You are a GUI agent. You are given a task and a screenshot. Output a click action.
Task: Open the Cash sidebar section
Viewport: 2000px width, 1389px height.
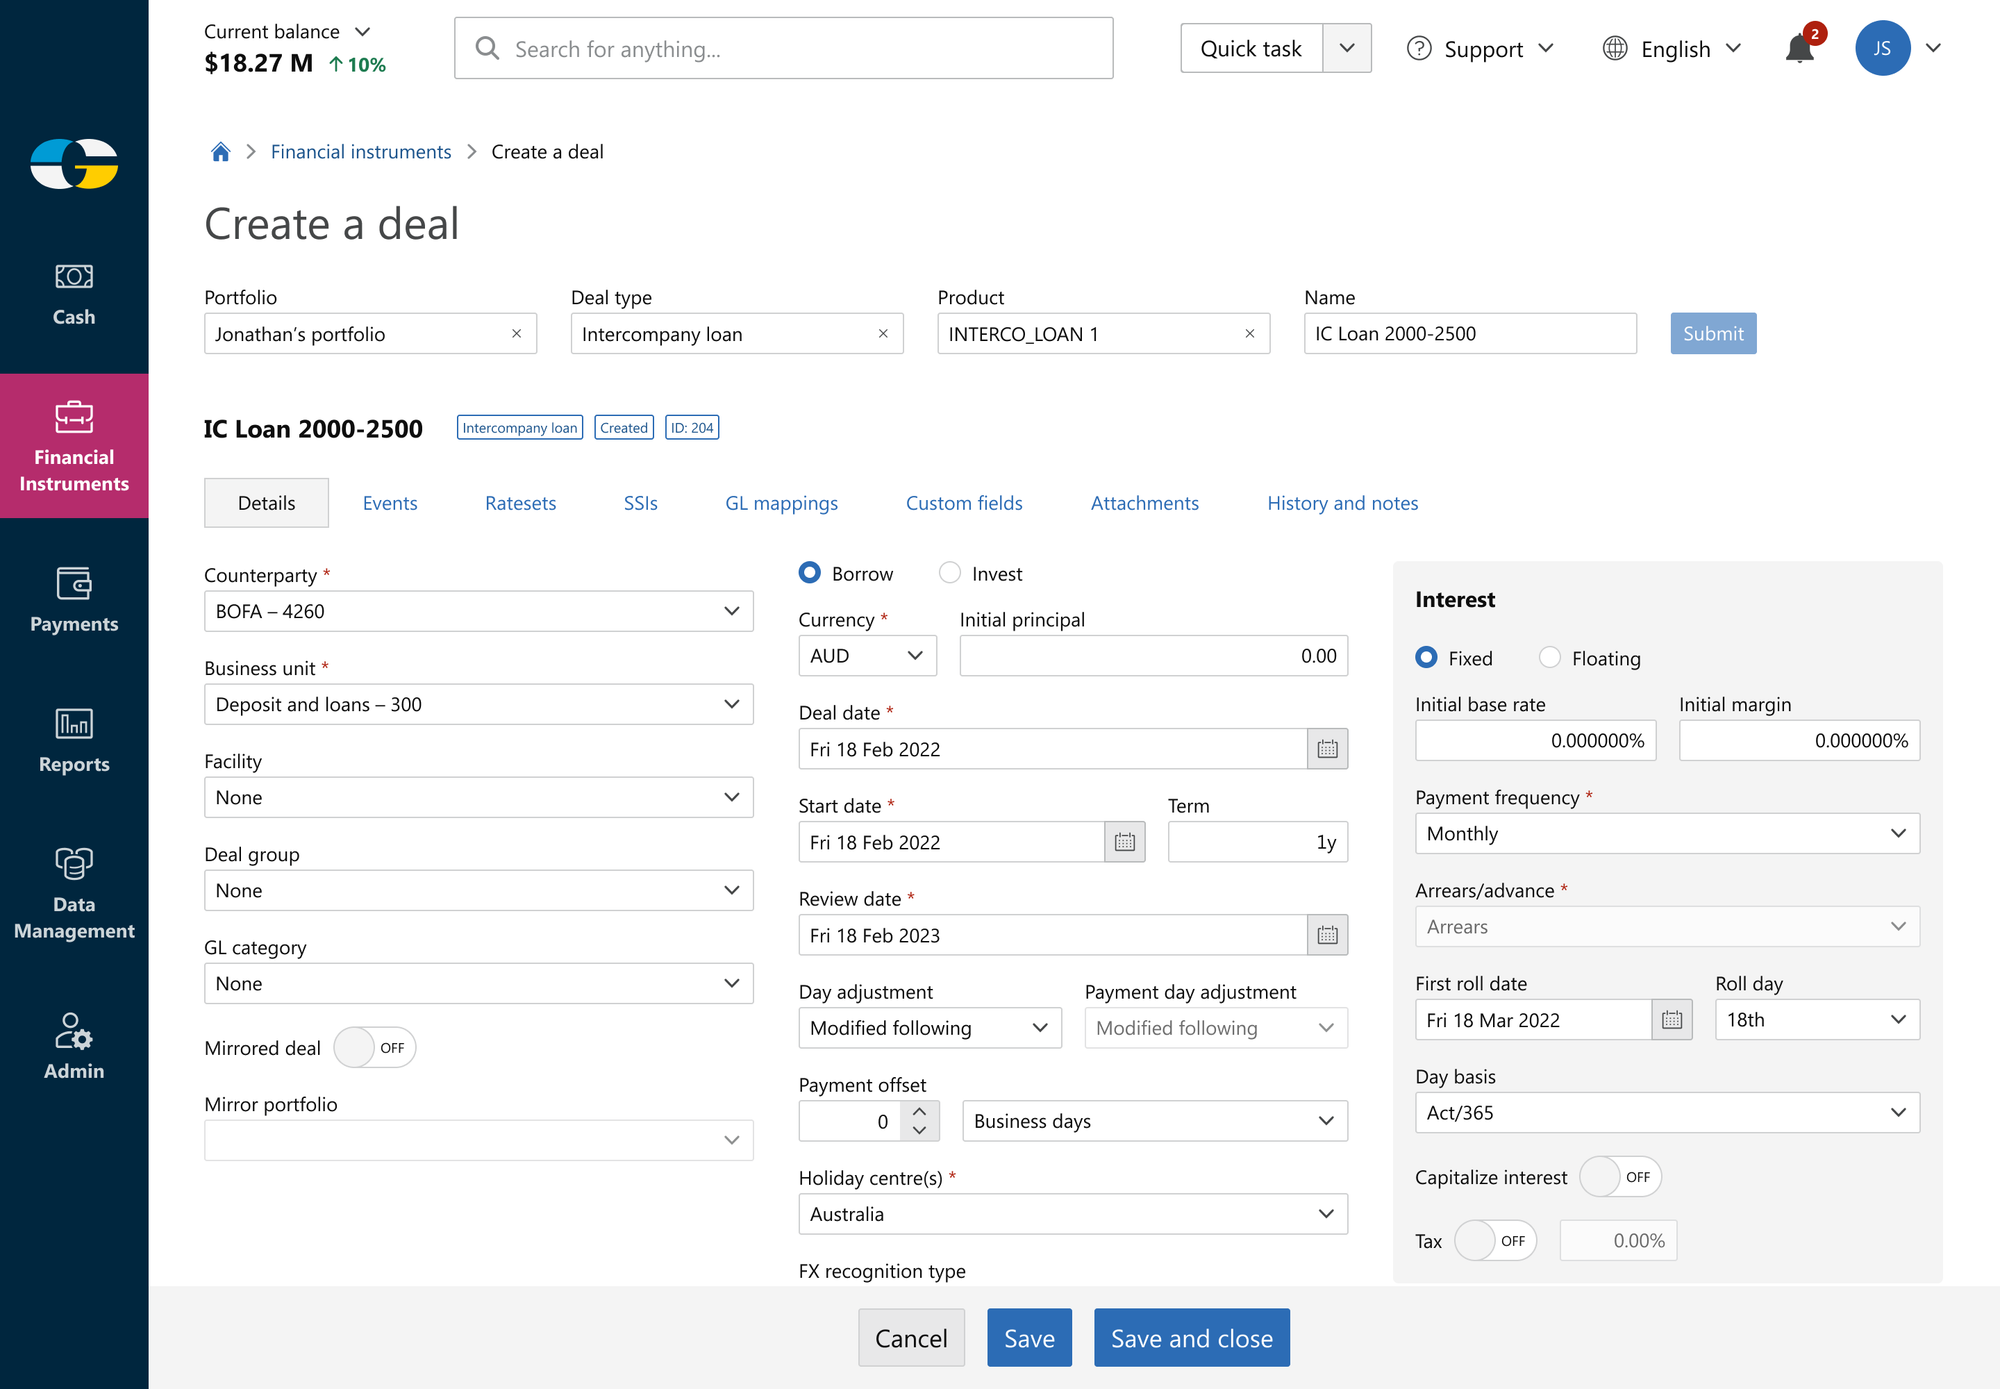[74, 294]
